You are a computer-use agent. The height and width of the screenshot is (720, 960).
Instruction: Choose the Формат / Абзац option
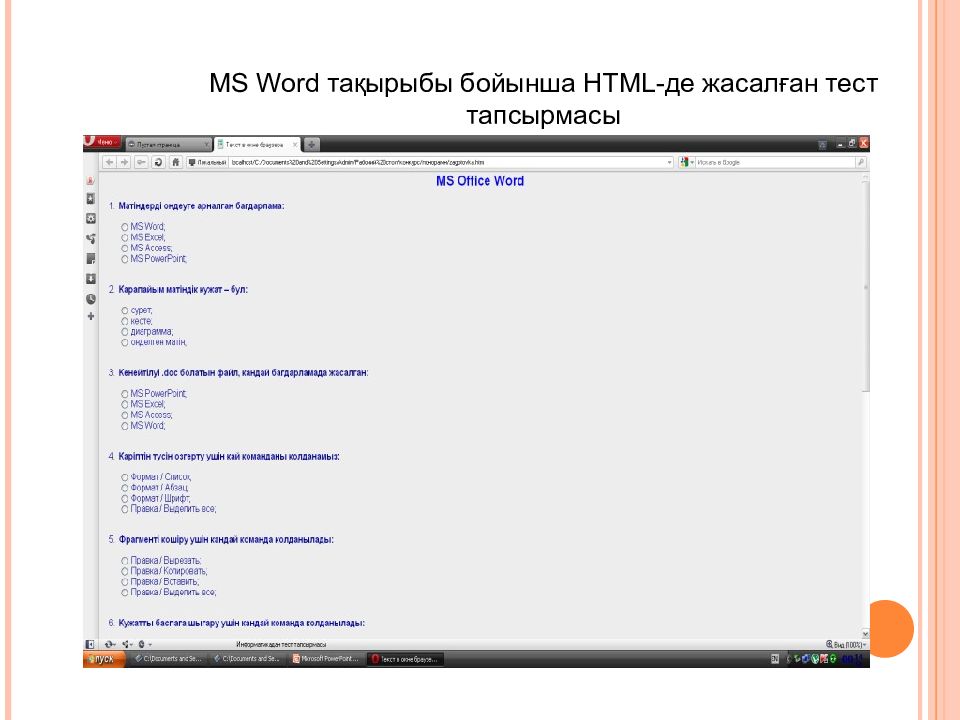[124, 488]
